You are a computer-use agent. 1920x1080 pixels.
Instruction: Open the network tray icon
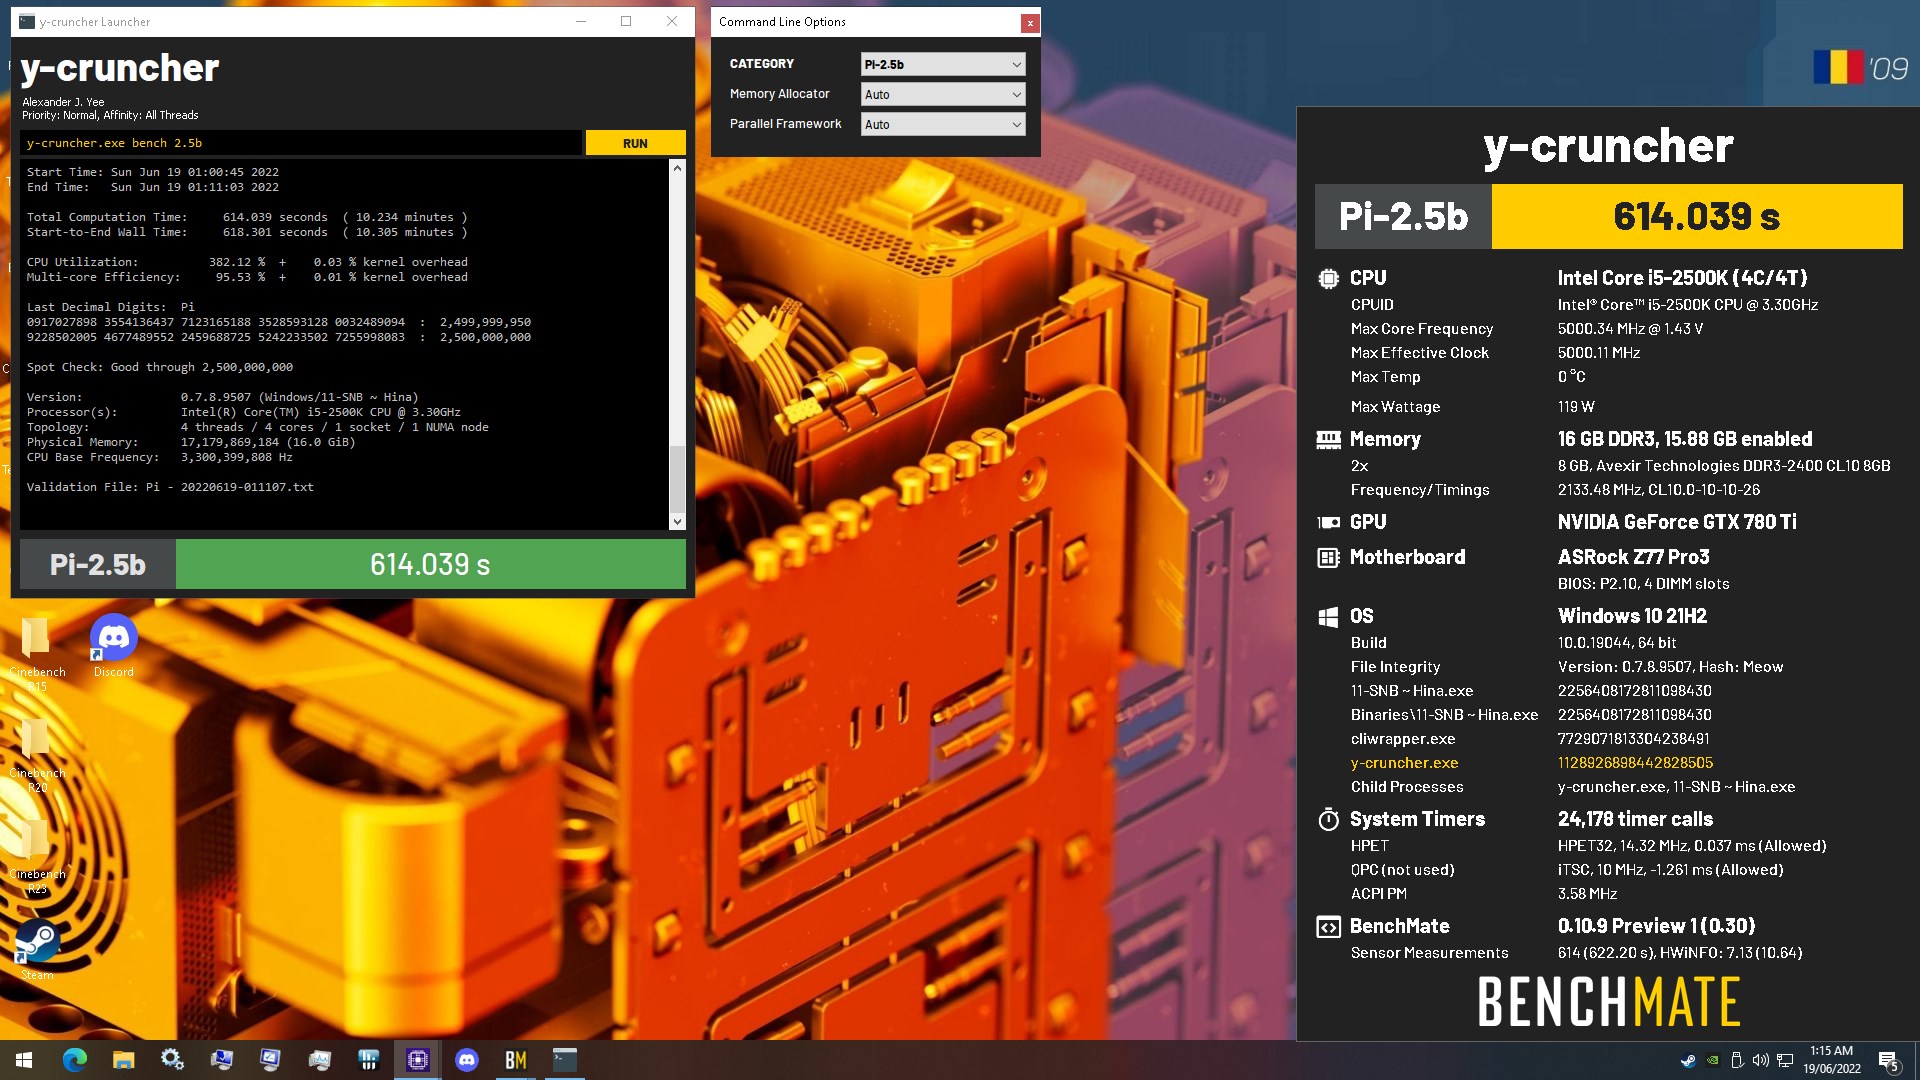(x=1784, y=1060)
